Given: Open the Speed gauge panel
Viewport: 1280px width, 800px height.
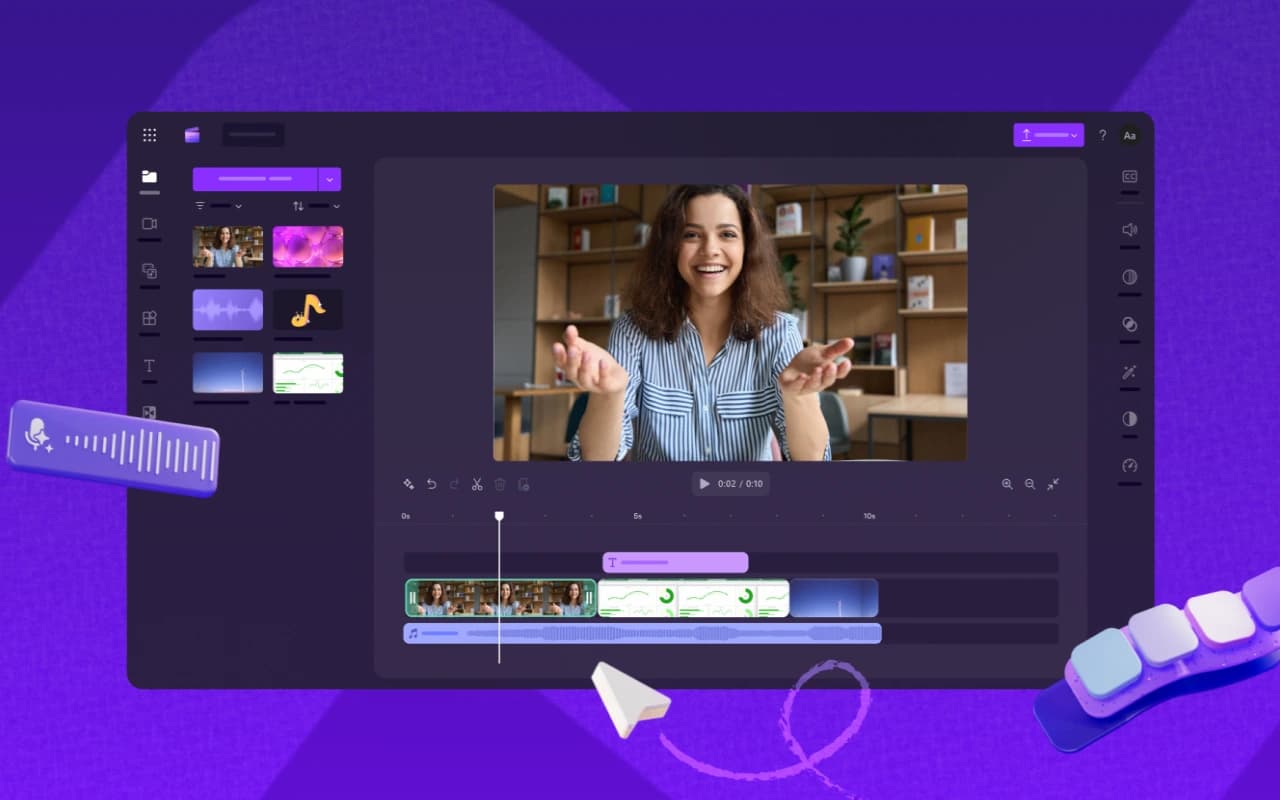Looking at the screenshot, I should pyautogui.click(x=1129, y=466).
